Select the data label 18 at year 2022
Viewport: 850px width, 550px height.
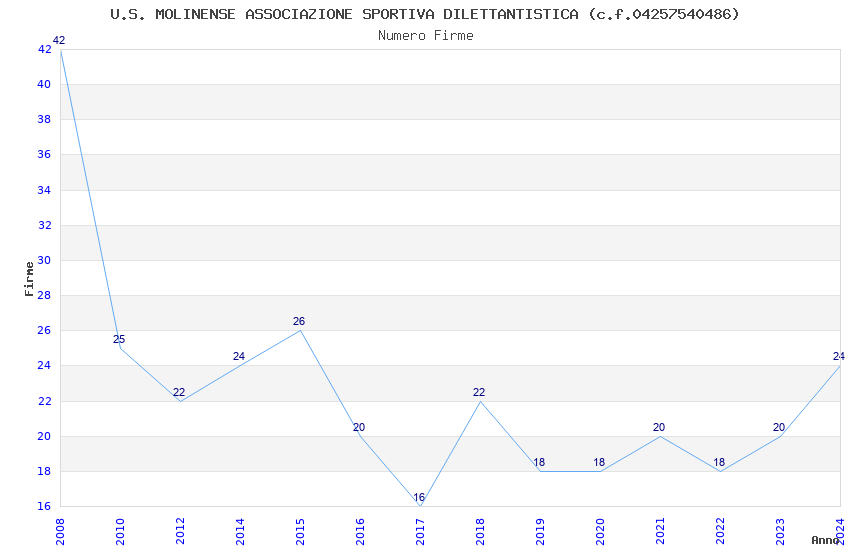[x=719, y=462]
